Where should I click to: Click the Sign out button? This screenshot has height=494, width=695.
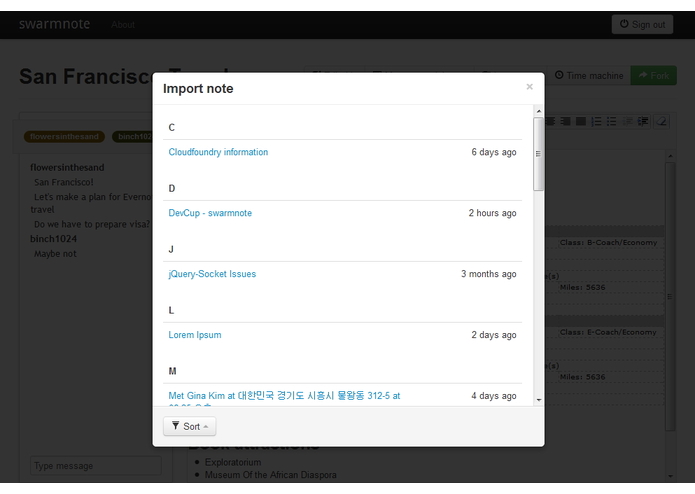(642, 24)
